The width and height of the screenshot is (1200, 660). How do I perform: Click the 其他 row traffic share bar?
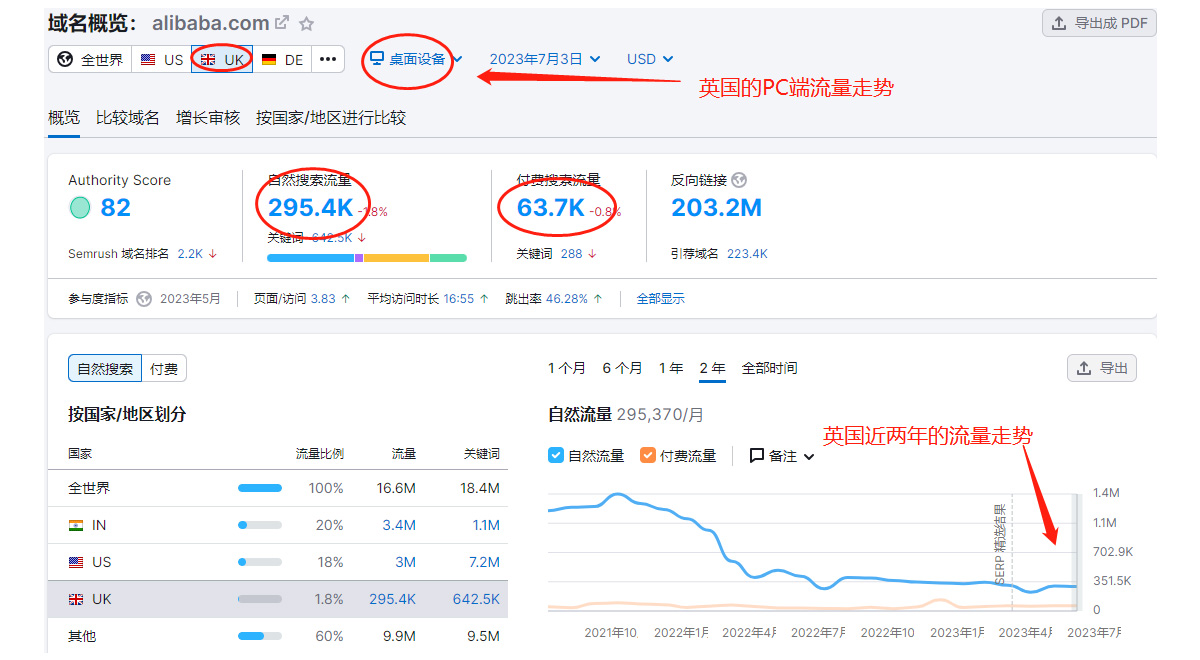tap(260, 636)
